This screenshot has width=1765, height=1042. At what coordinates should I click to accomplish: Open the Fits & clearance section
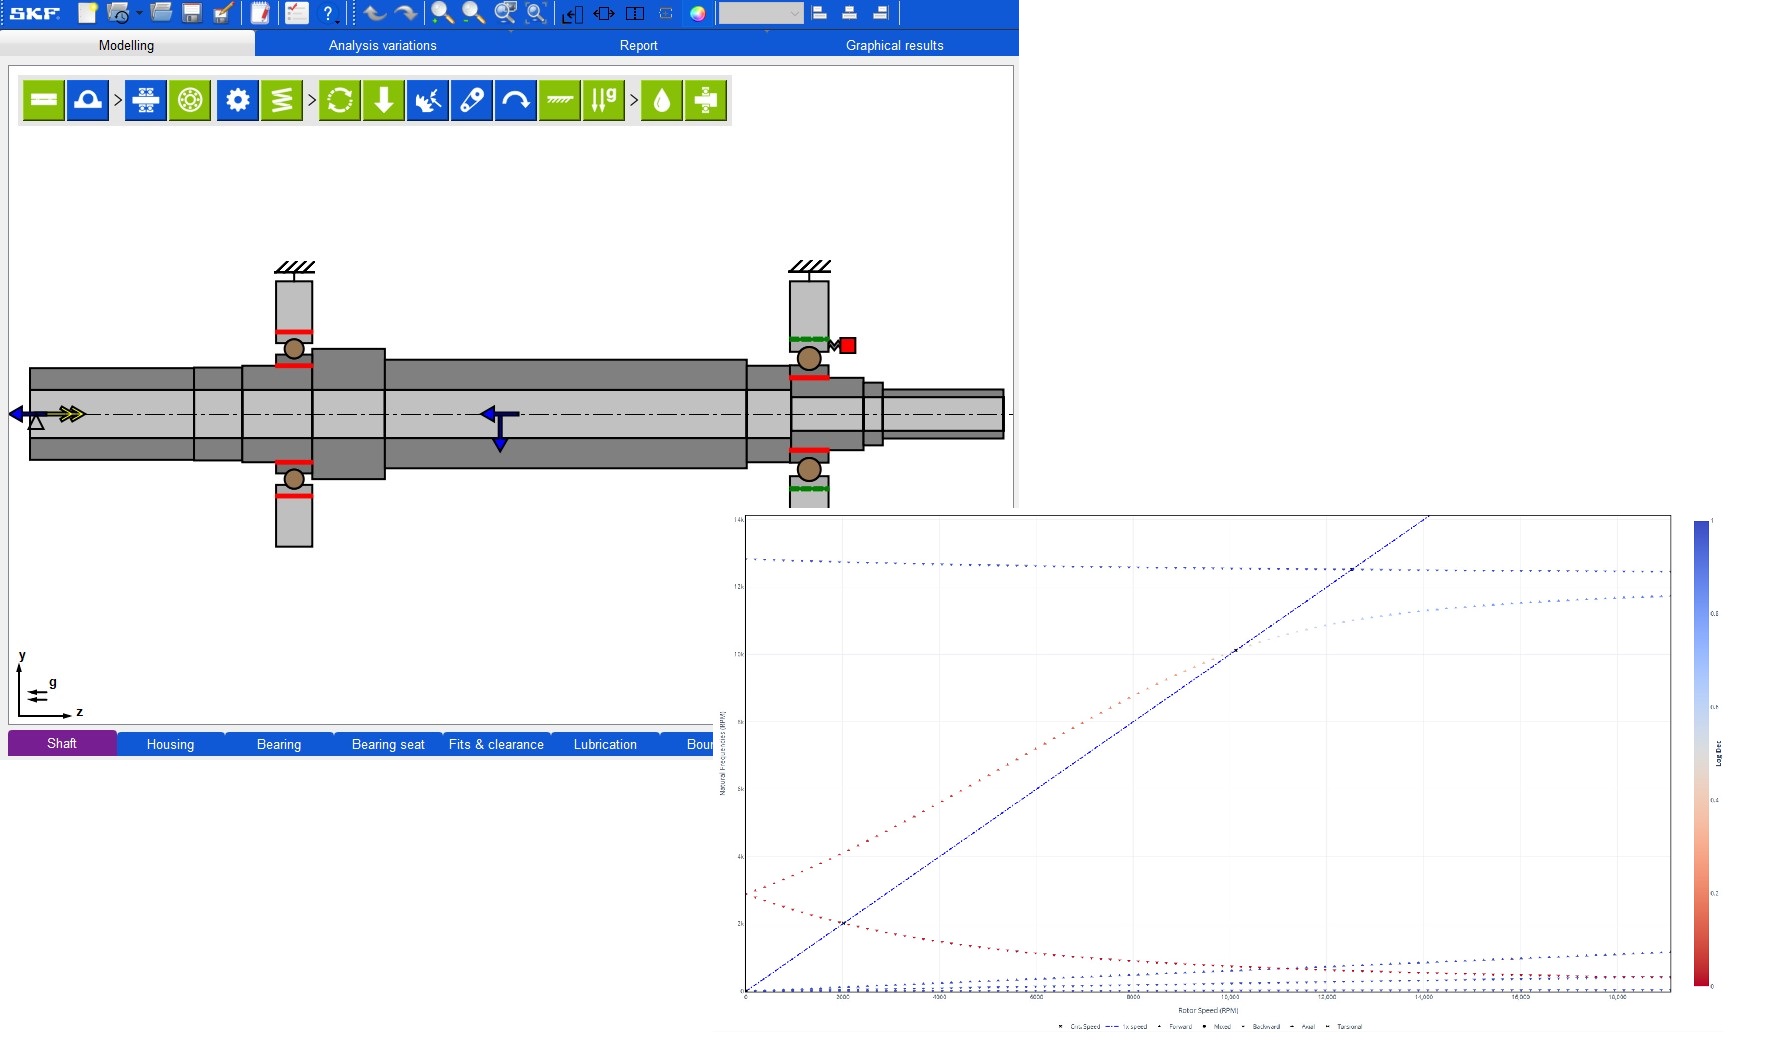coord(496,744)
